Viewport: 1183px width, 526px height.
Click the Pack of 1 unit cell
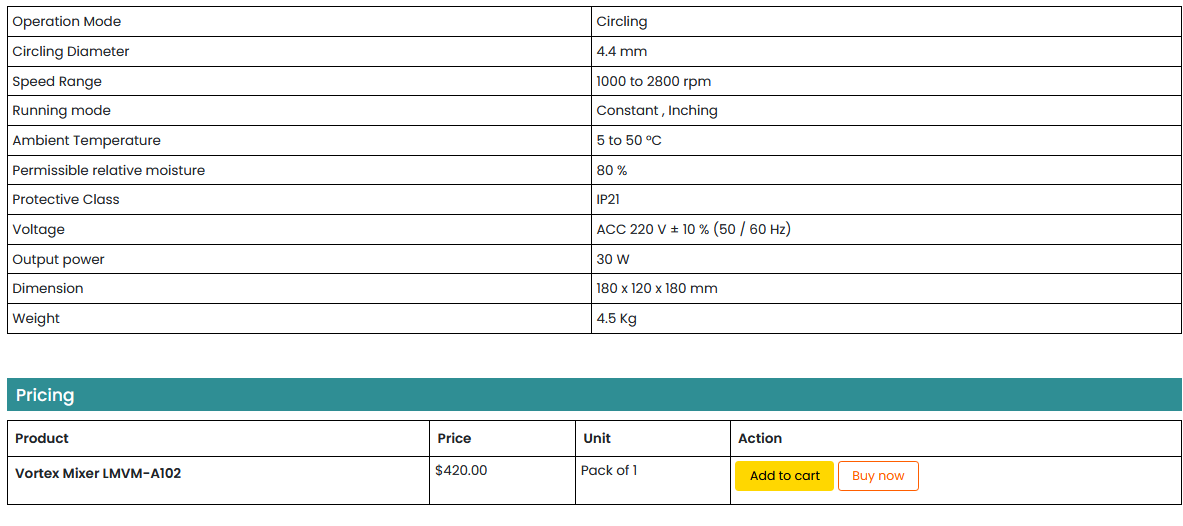(609, 470)
